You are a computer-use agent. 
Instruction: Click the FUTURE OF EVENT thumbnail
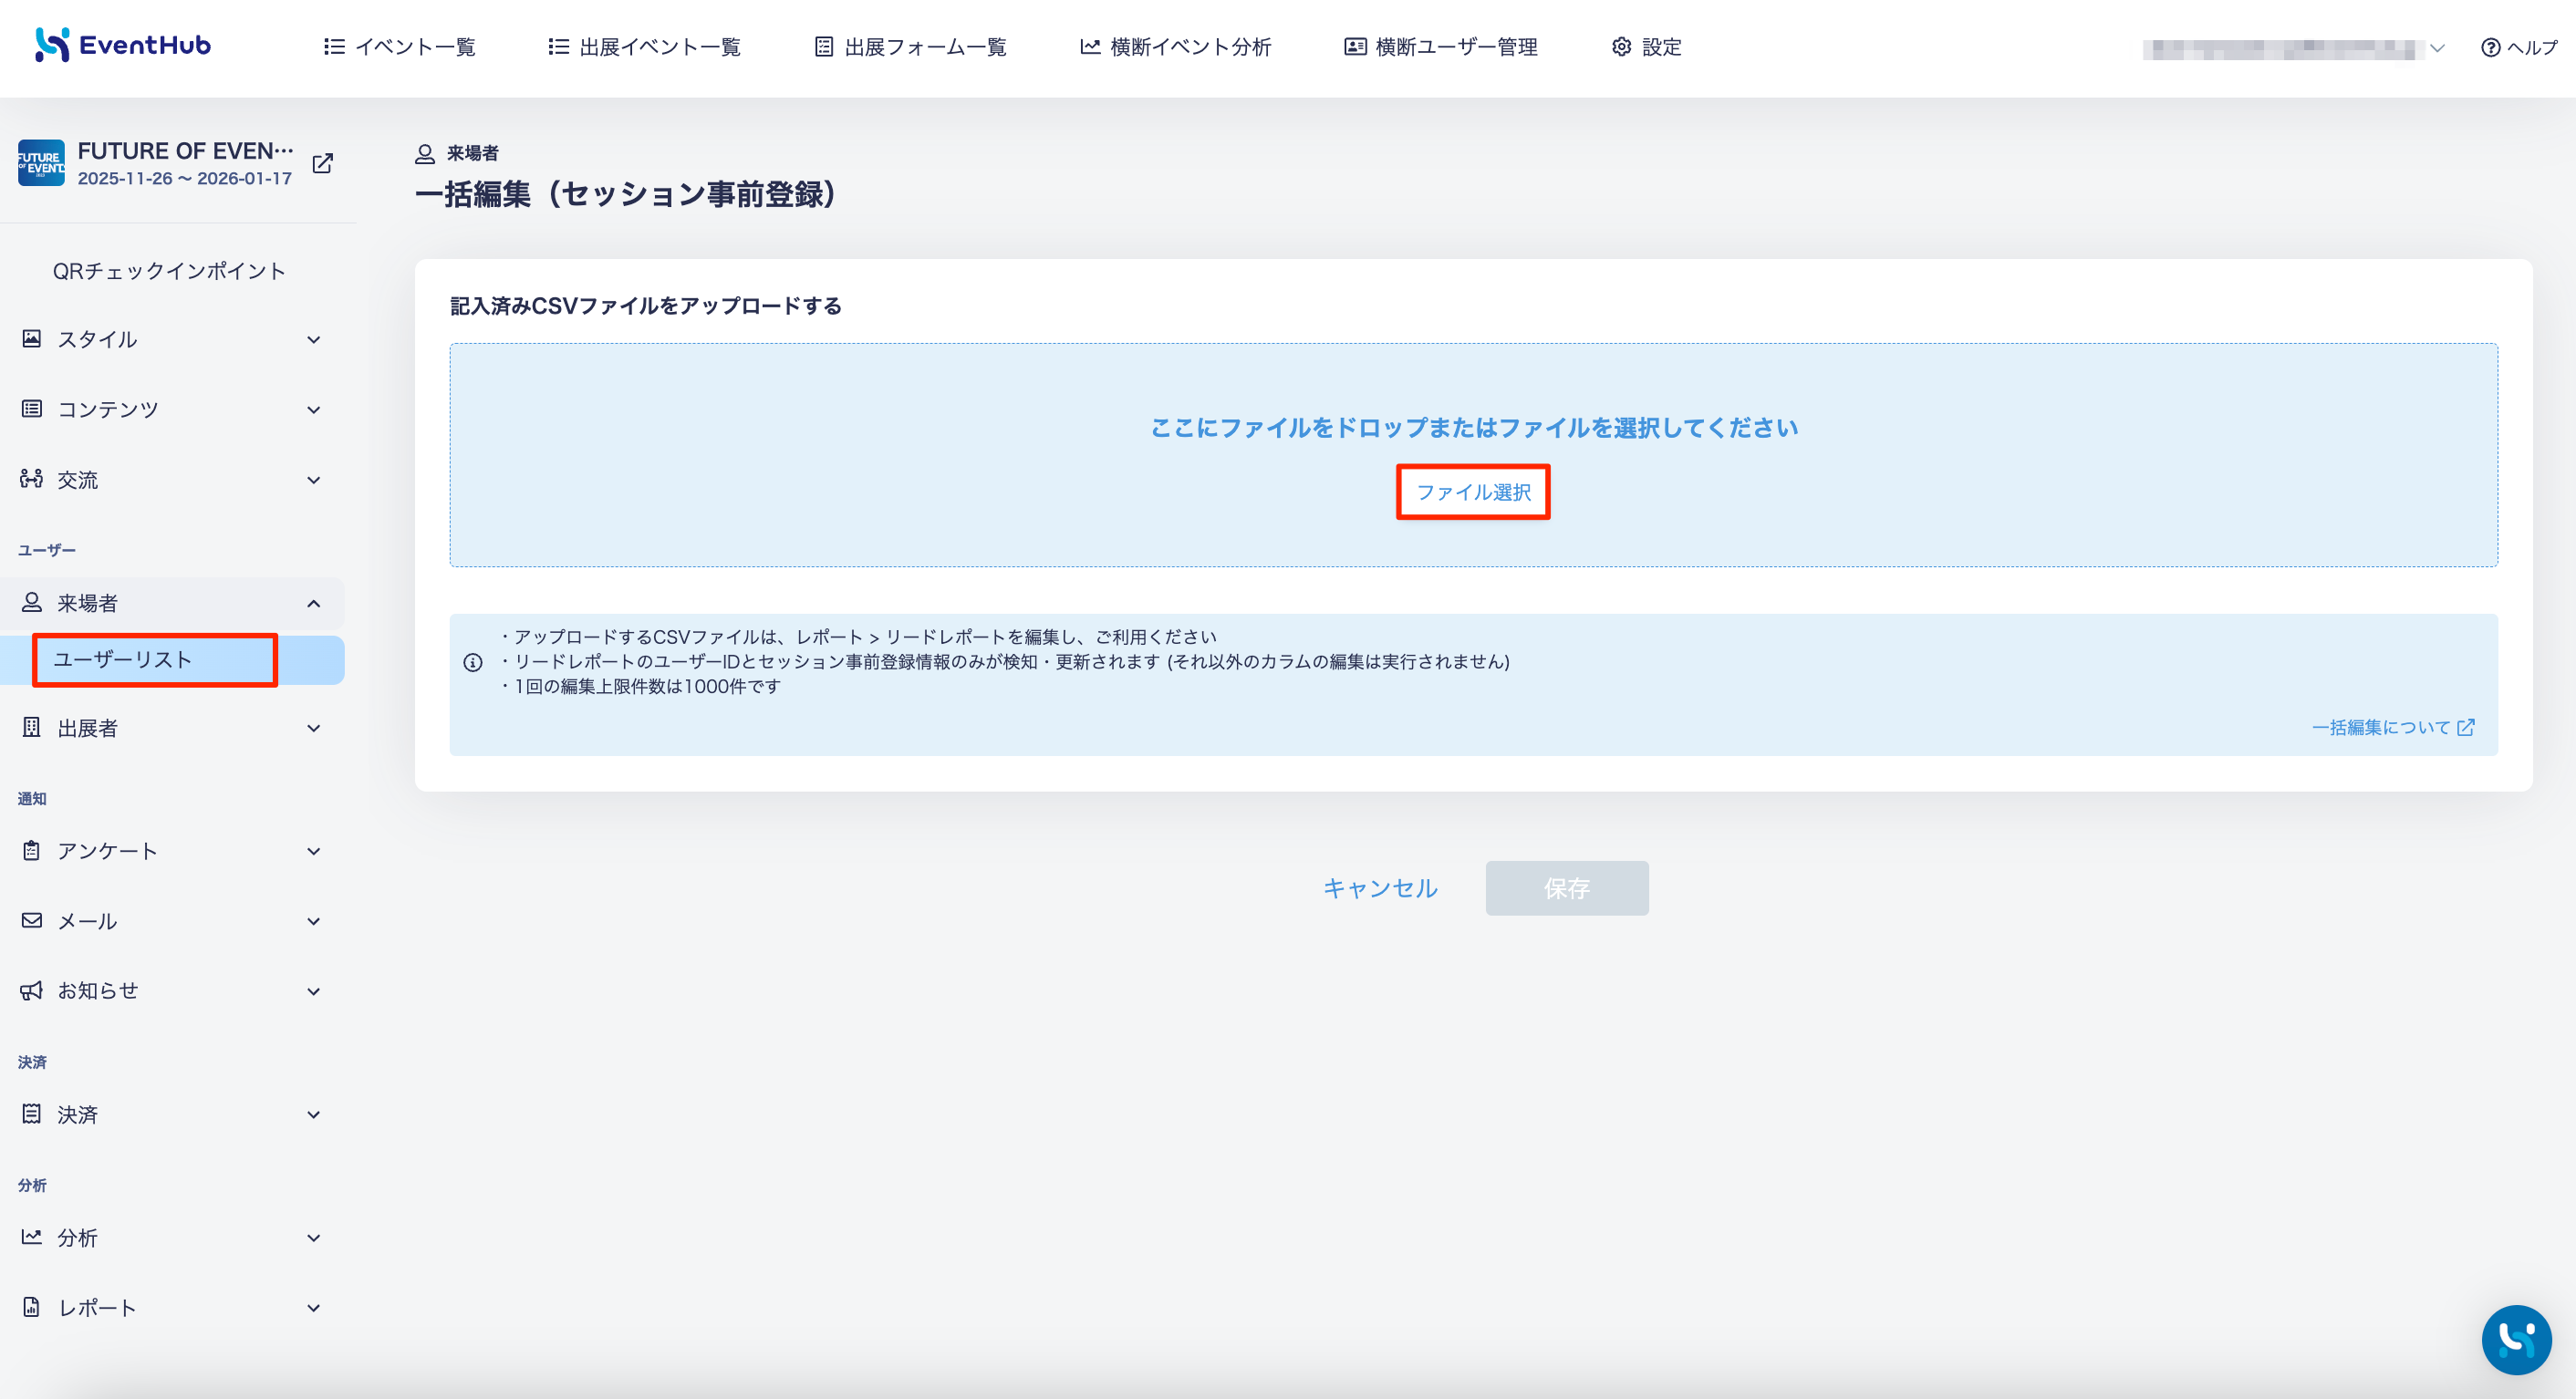pyautogui.click(x=41, y=163)
